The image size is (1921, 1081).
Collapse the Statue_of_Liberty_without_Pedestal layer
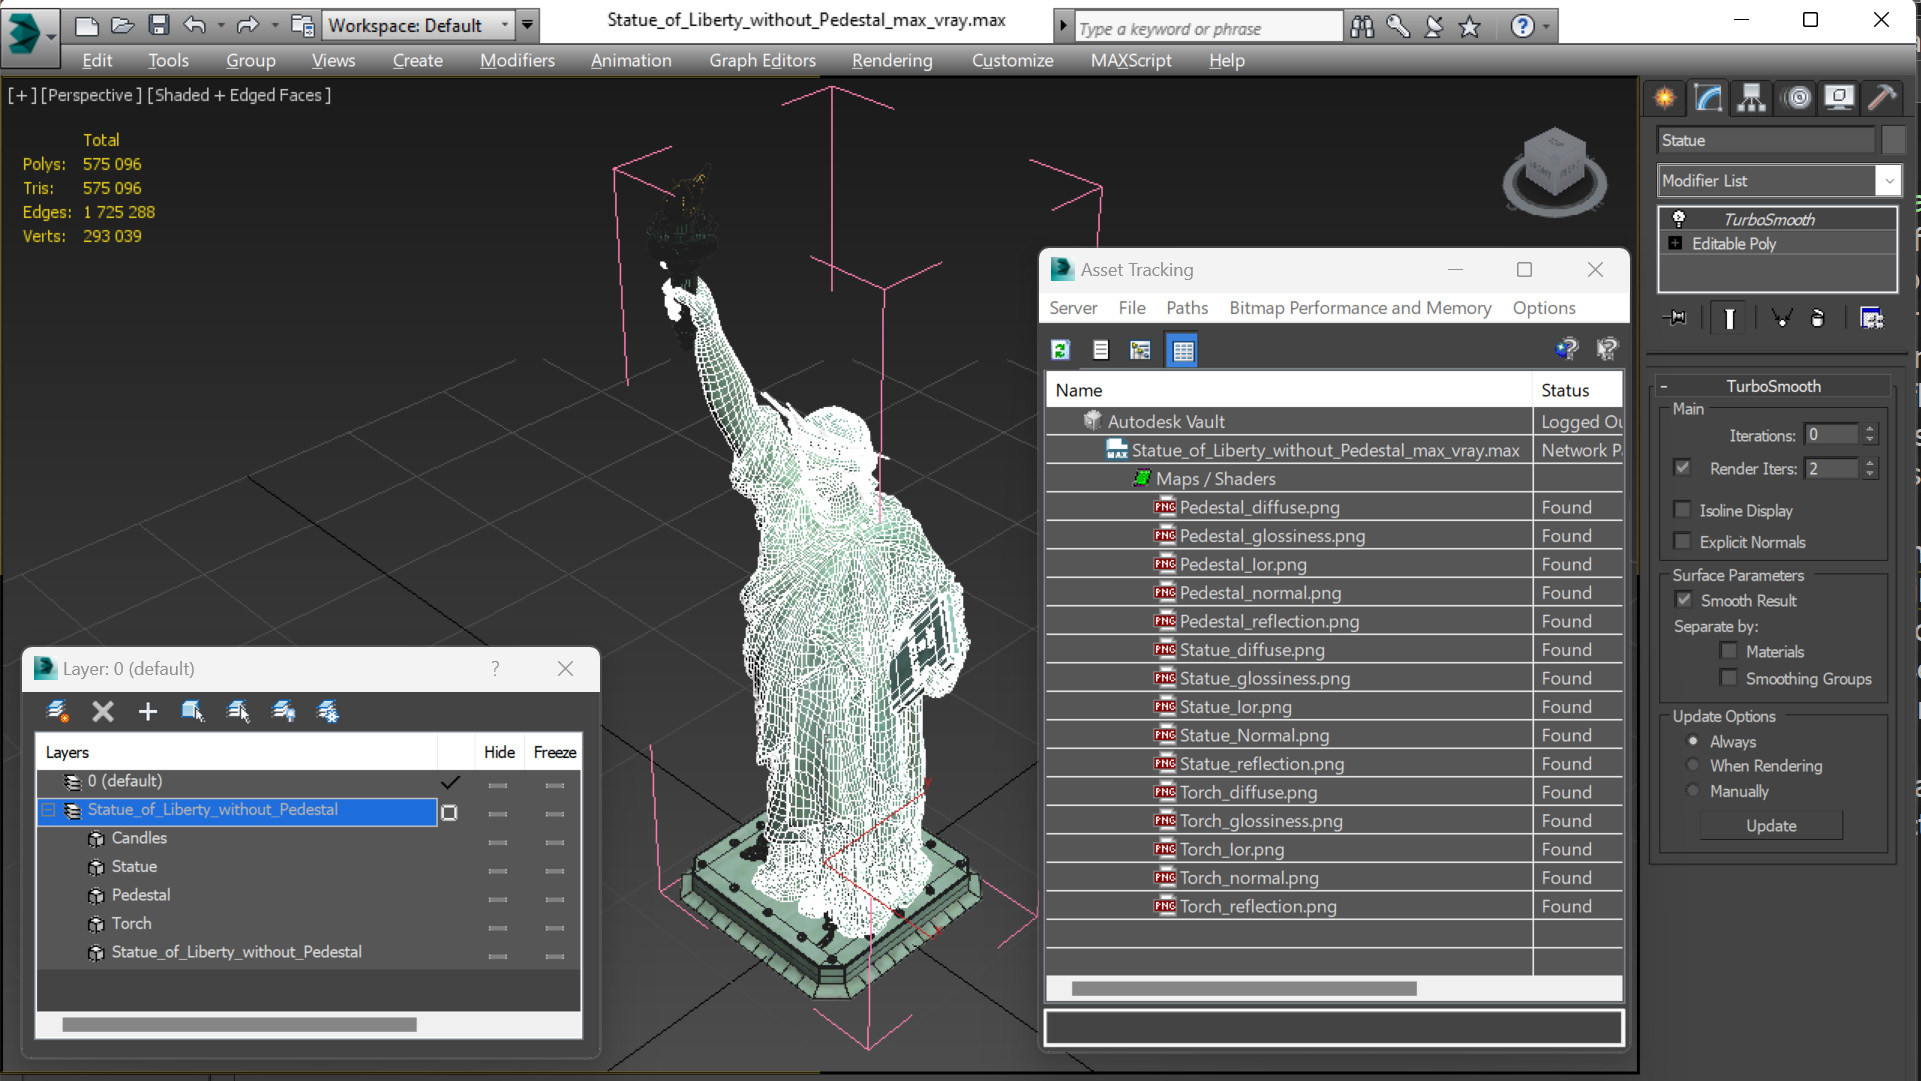click(x=48, y=810)
